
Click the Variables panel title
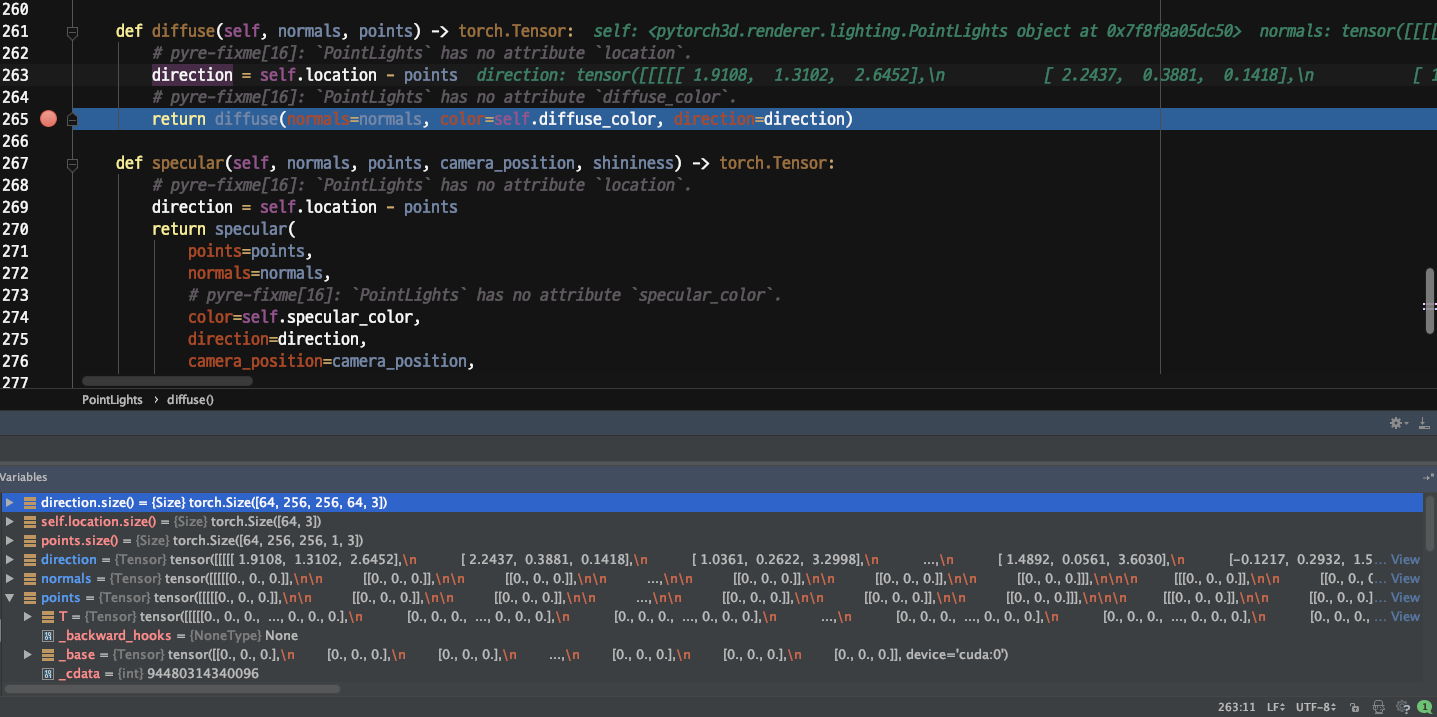click(x=24, y=478)
